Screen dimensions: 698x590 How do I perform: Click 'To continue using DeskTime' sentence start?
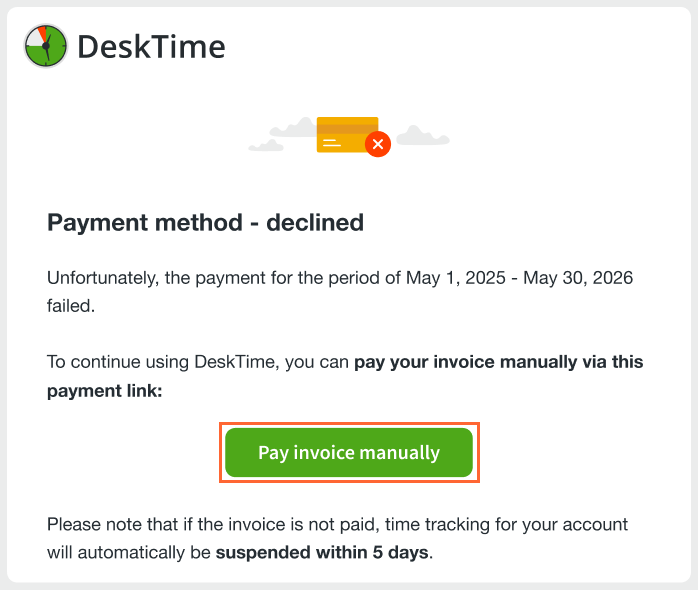(x=163, y=362)
